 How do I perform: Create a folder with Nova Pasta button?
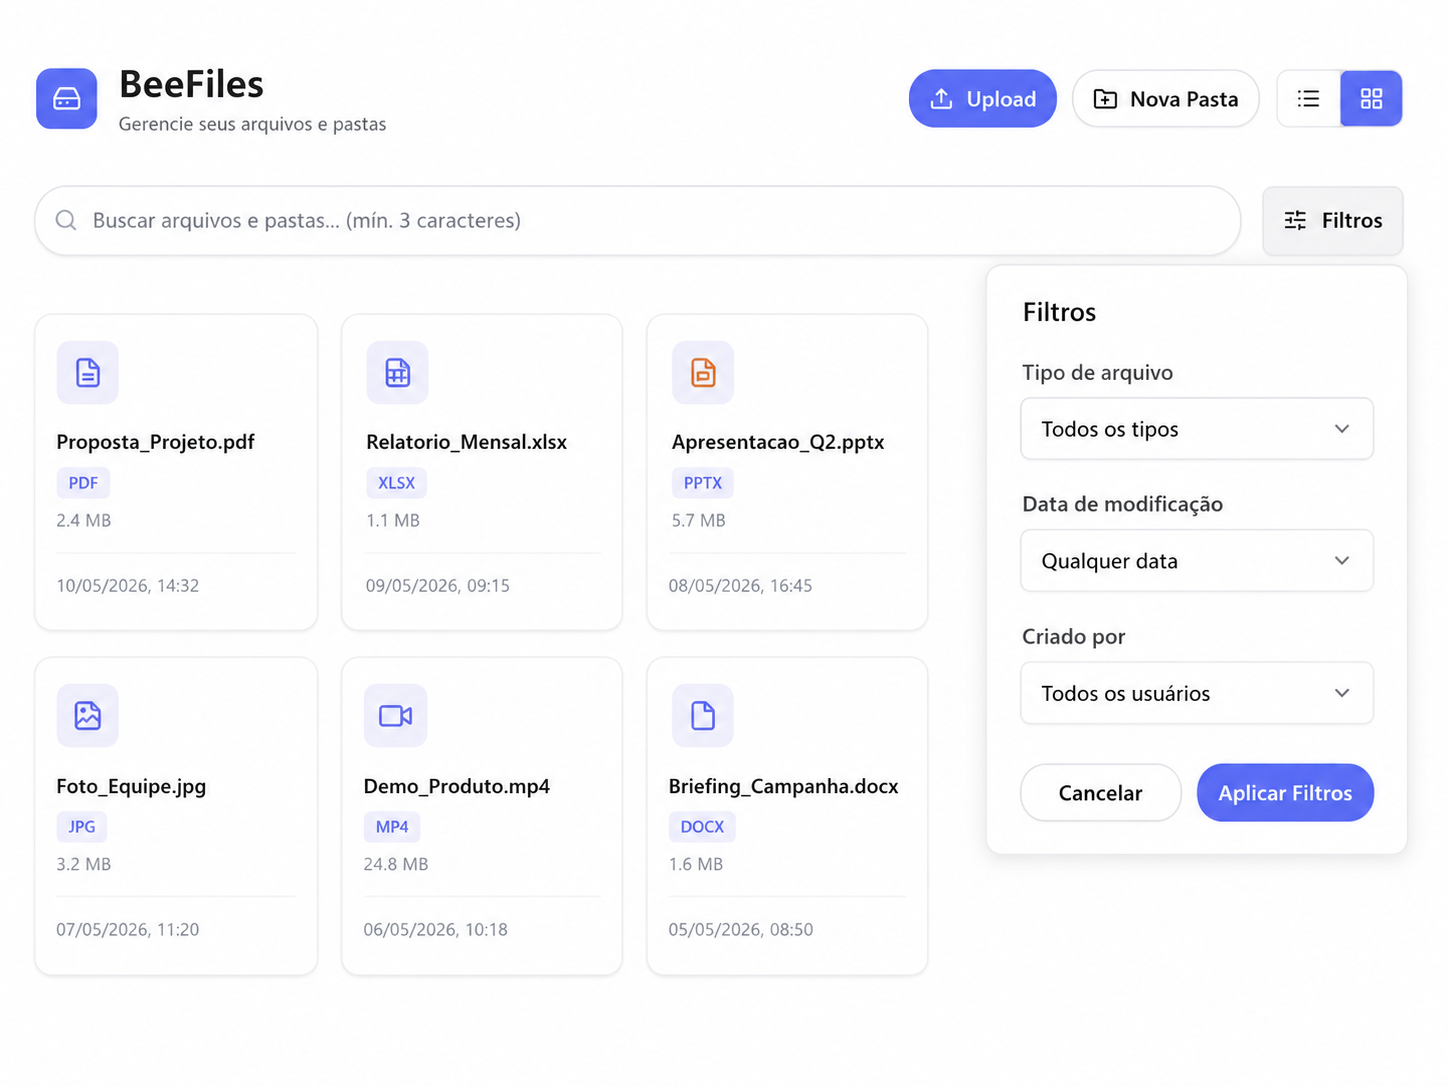click(1165, 99)
